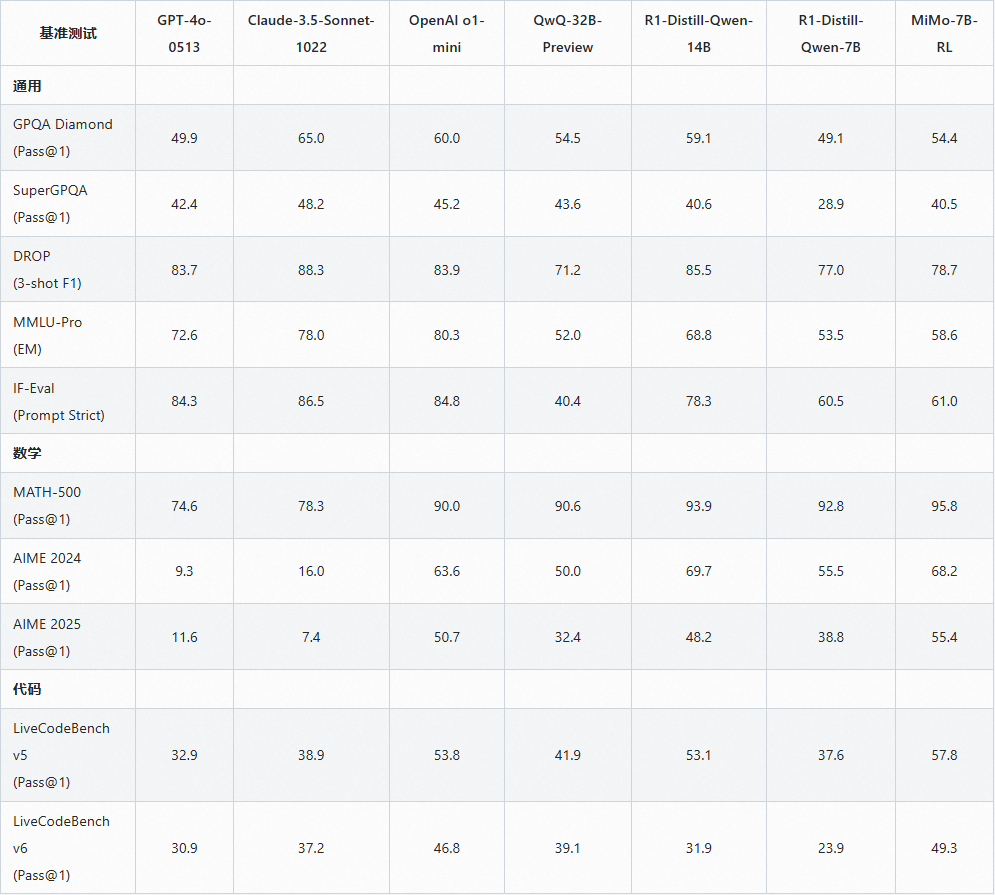The width and height of the screenshot is (995, 895).
Task: Click MiMo-7B-RL's MATH-500 score 95.8
Action: [944, 506]
